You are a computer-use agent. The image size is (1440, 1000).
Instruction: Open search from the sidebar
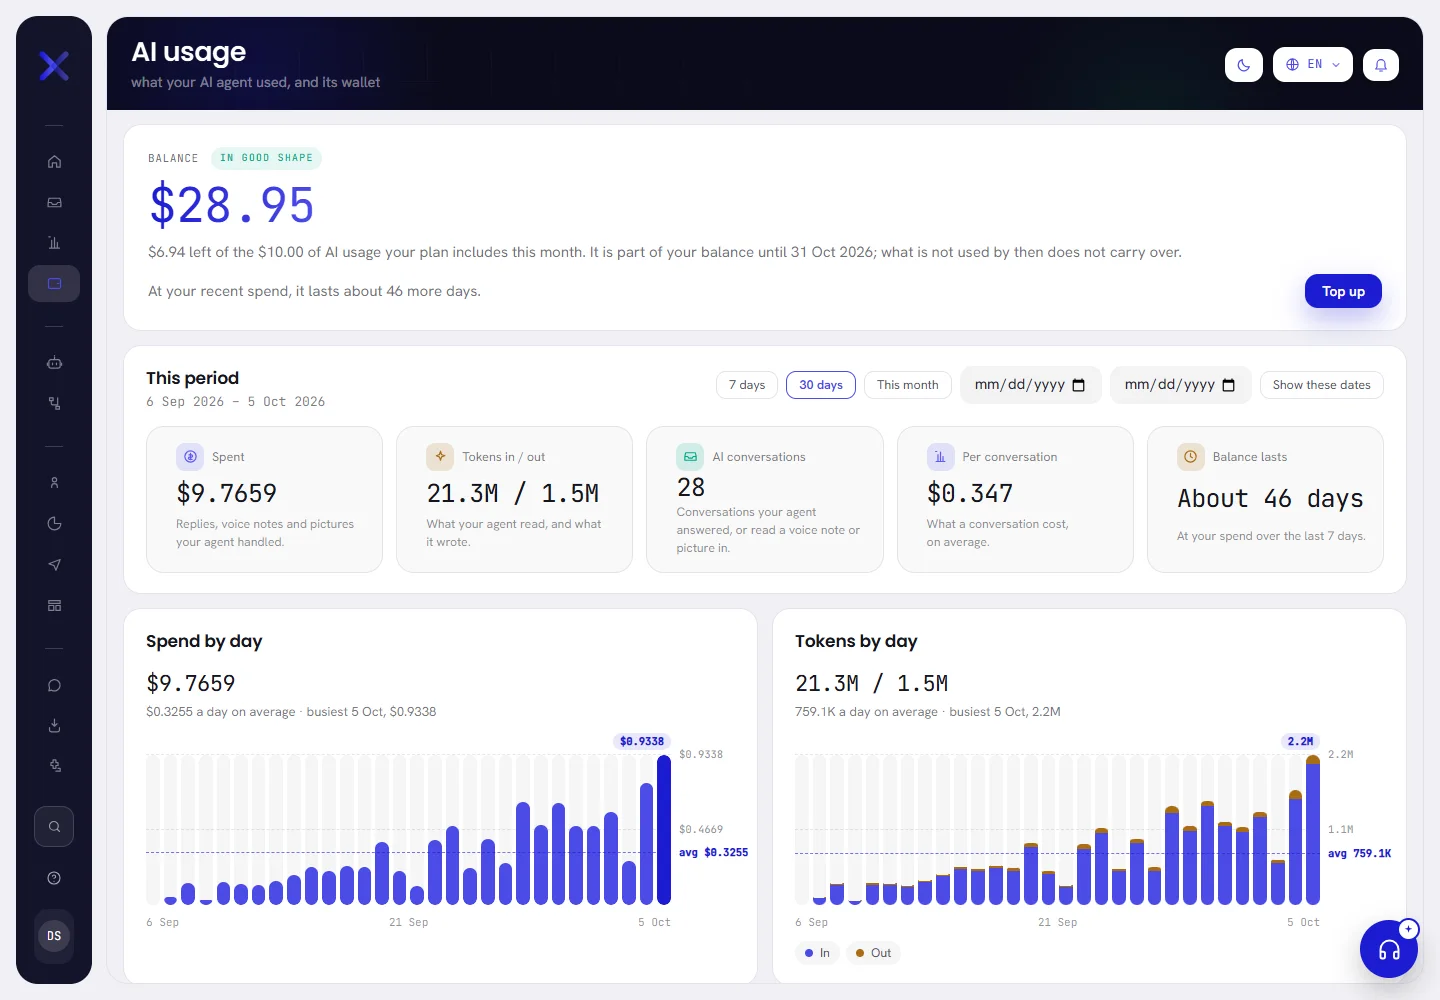pyautogui.click(x=54, y=827)
